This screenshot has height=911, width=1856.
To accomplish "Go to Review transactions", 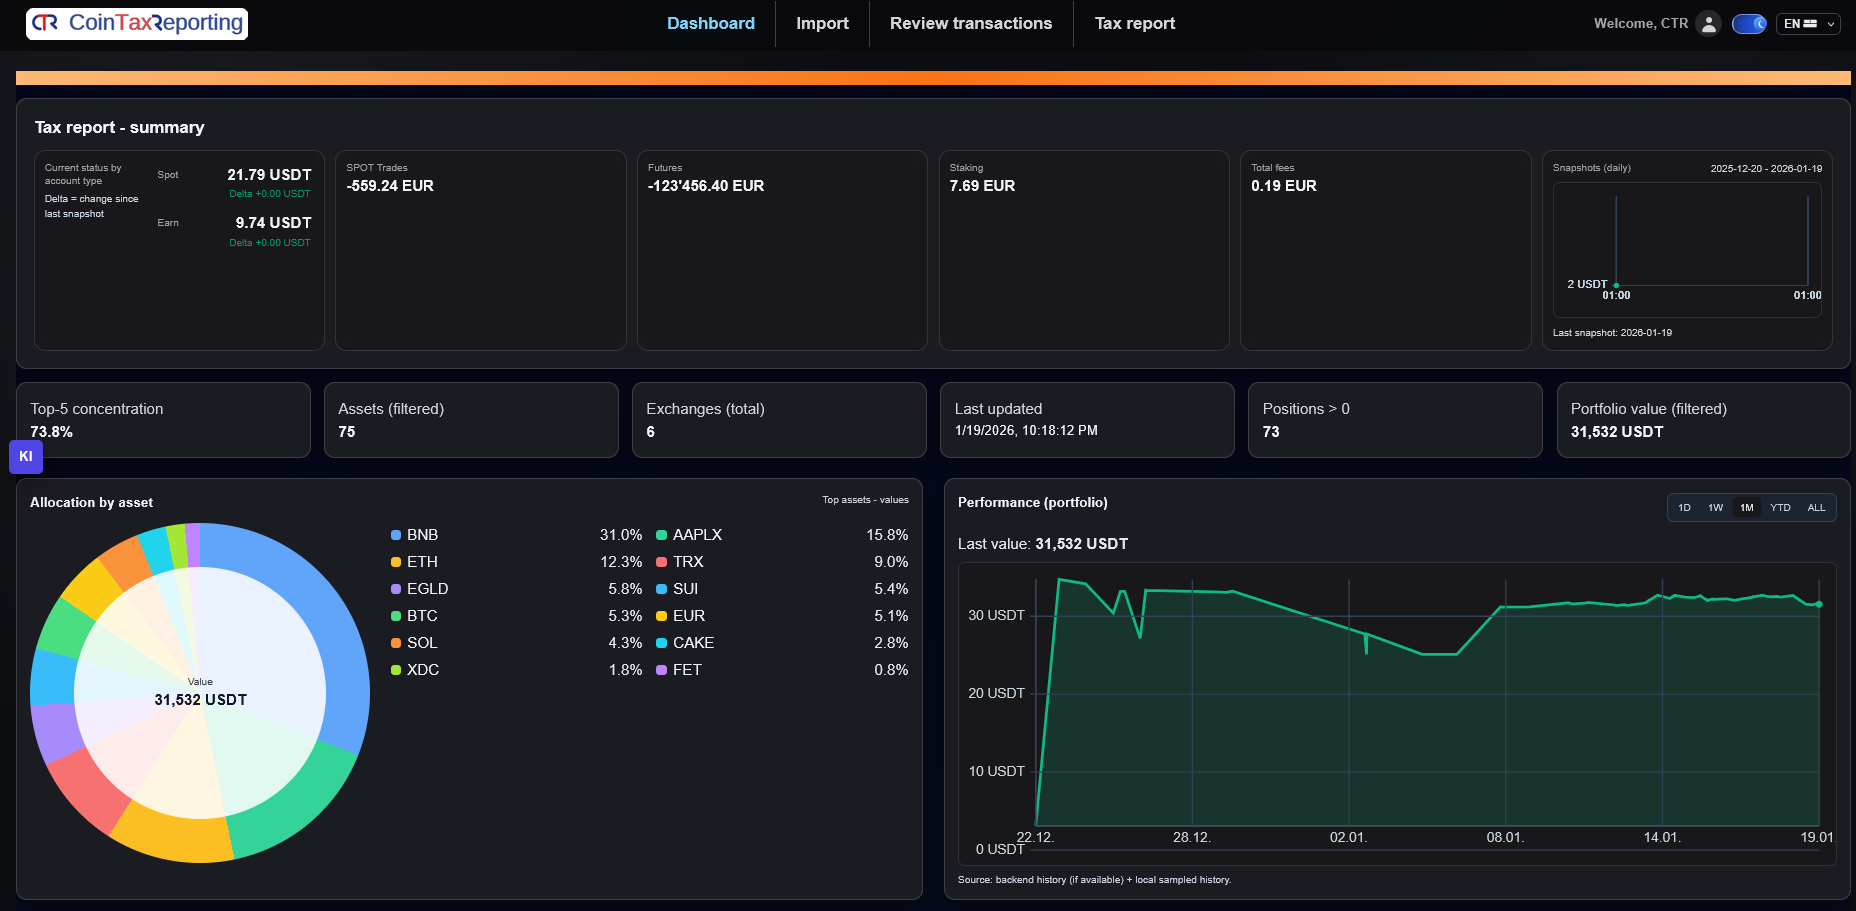I will point(971,23).
